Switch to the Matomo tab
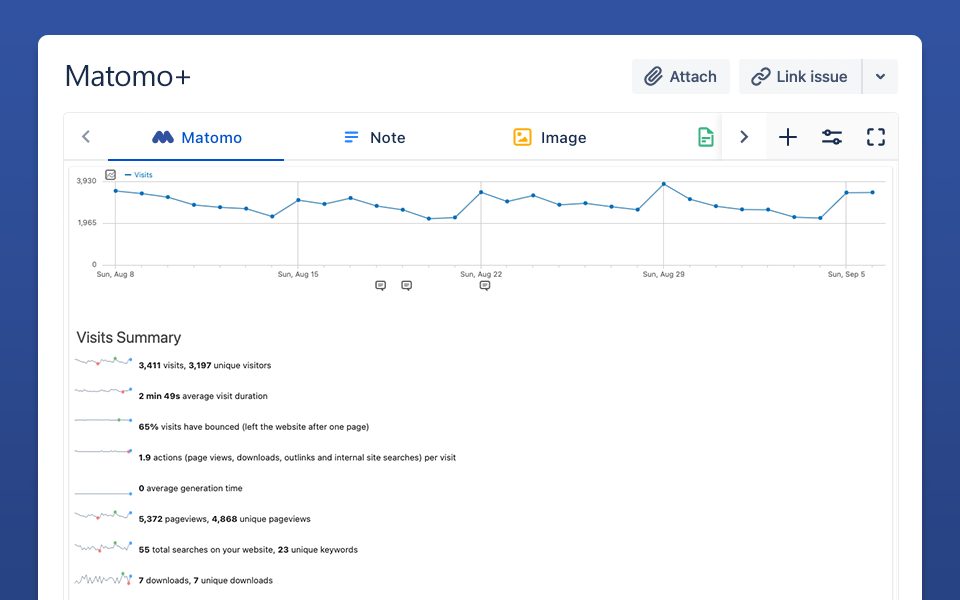The image size is (960, 600). coord(196,137)
